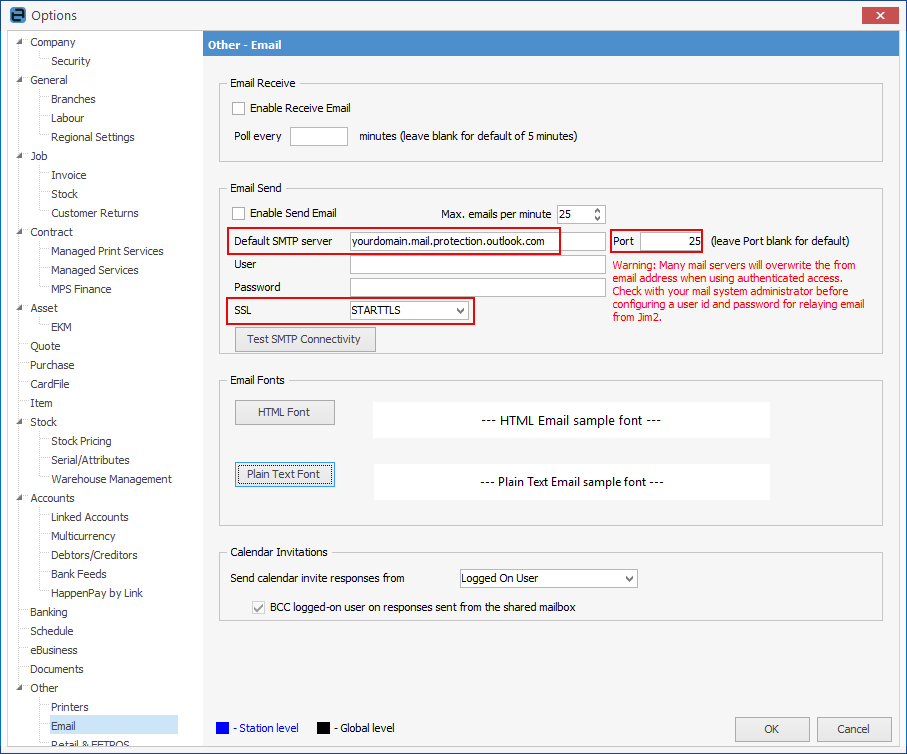Collapse the Accounts tree node
This screenshot has width=907, height=754.
click(x=20, y=498)
